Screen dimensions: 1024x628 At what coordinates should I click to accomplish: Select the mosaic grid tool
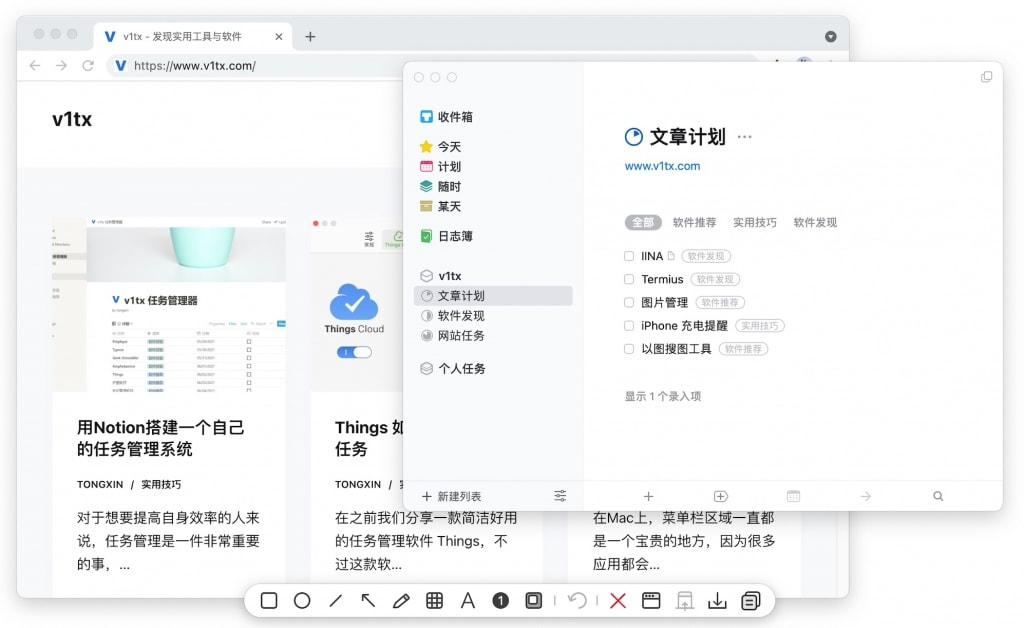point(434,601)
